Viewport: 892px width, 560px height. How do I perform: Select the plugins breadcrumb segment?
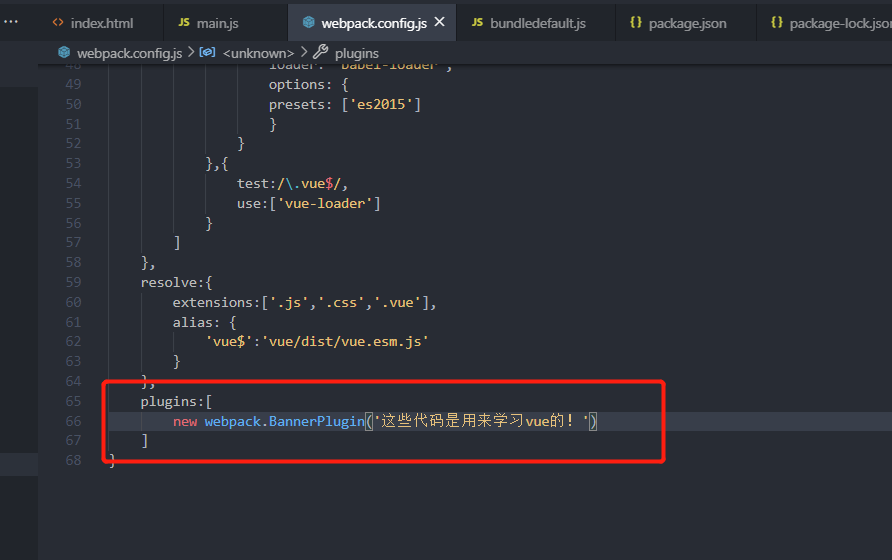(357, 53)
